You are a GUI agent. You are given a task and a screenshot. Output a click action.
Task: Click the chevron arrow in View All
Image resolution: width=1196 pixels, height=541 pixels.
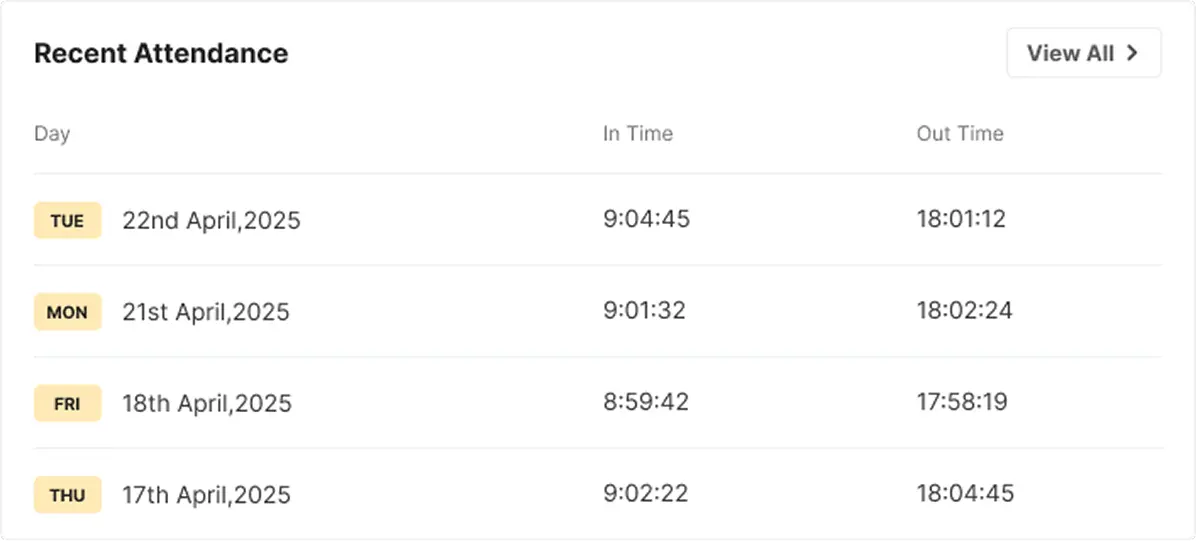pyautogui.click(x=1132, y=53)
